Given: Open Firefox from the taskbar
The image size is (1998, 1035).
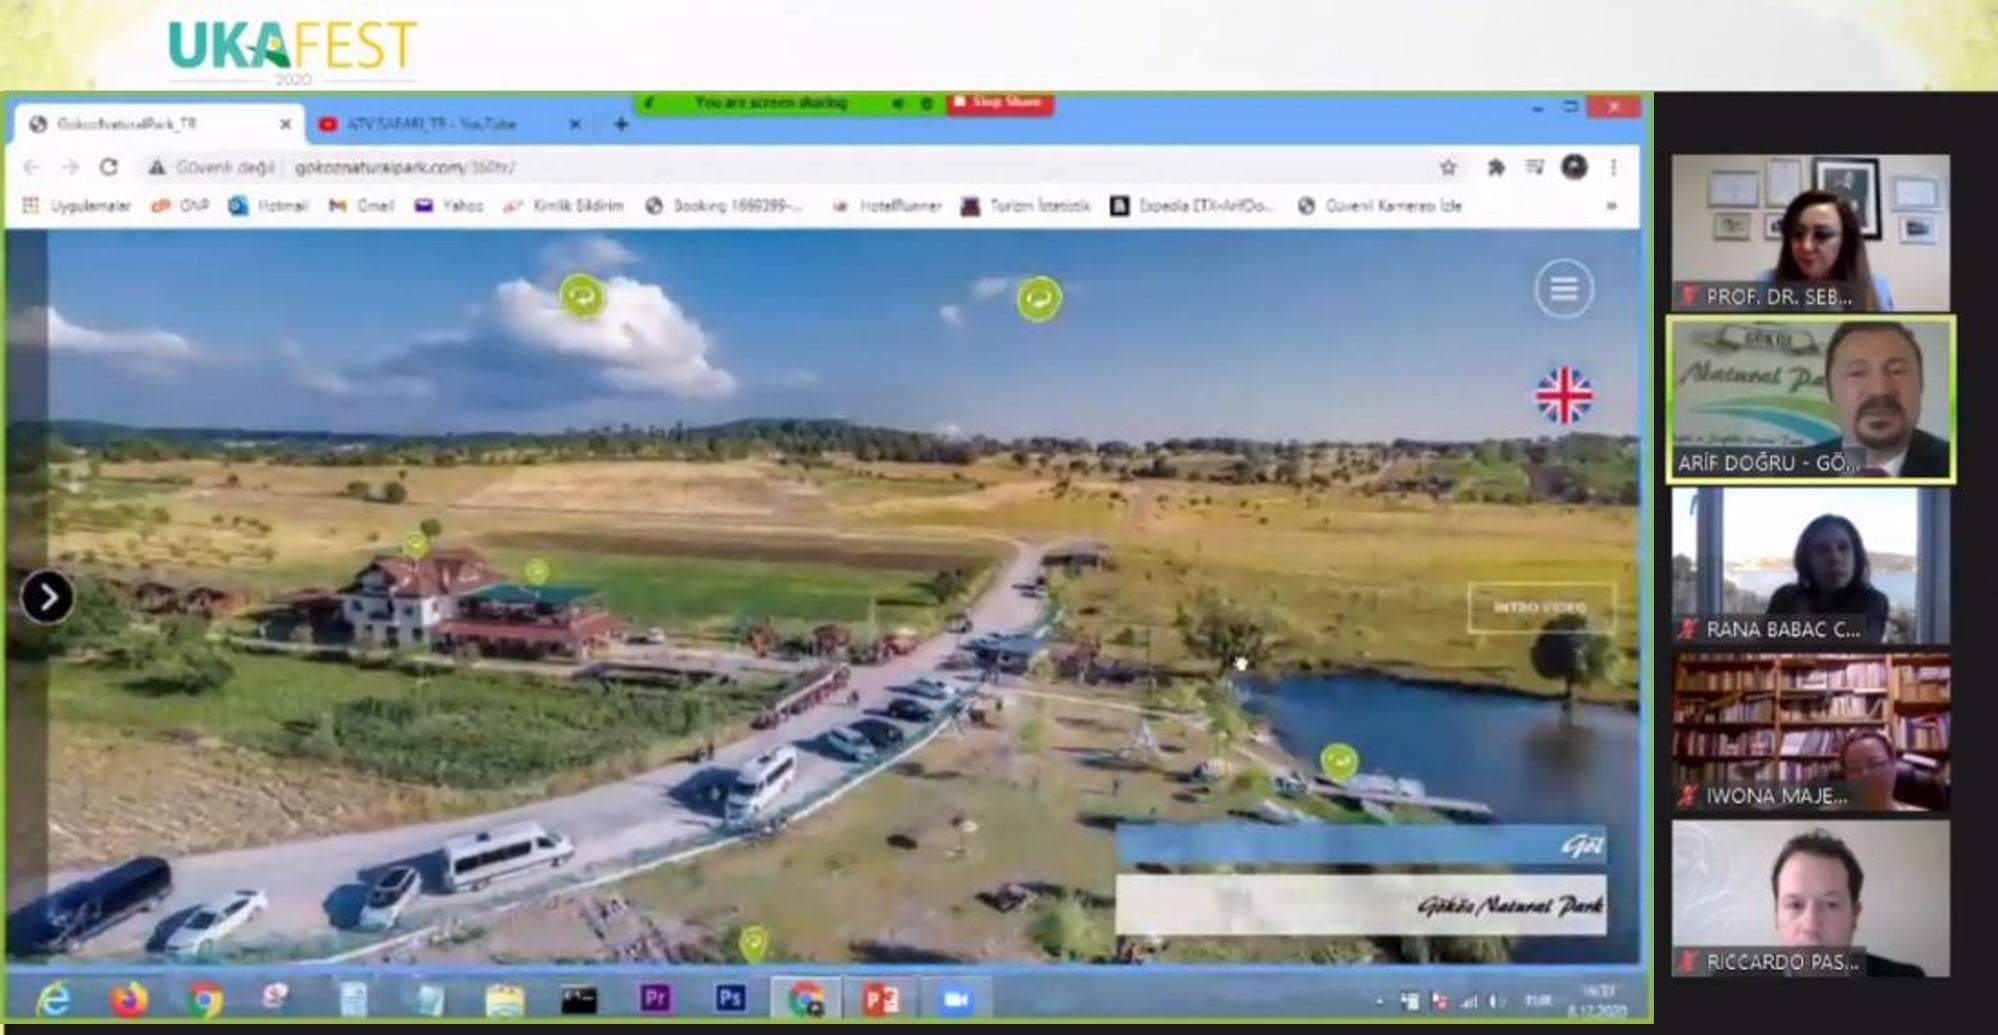Looking at the screenshot, I should (x=129, y=999).
